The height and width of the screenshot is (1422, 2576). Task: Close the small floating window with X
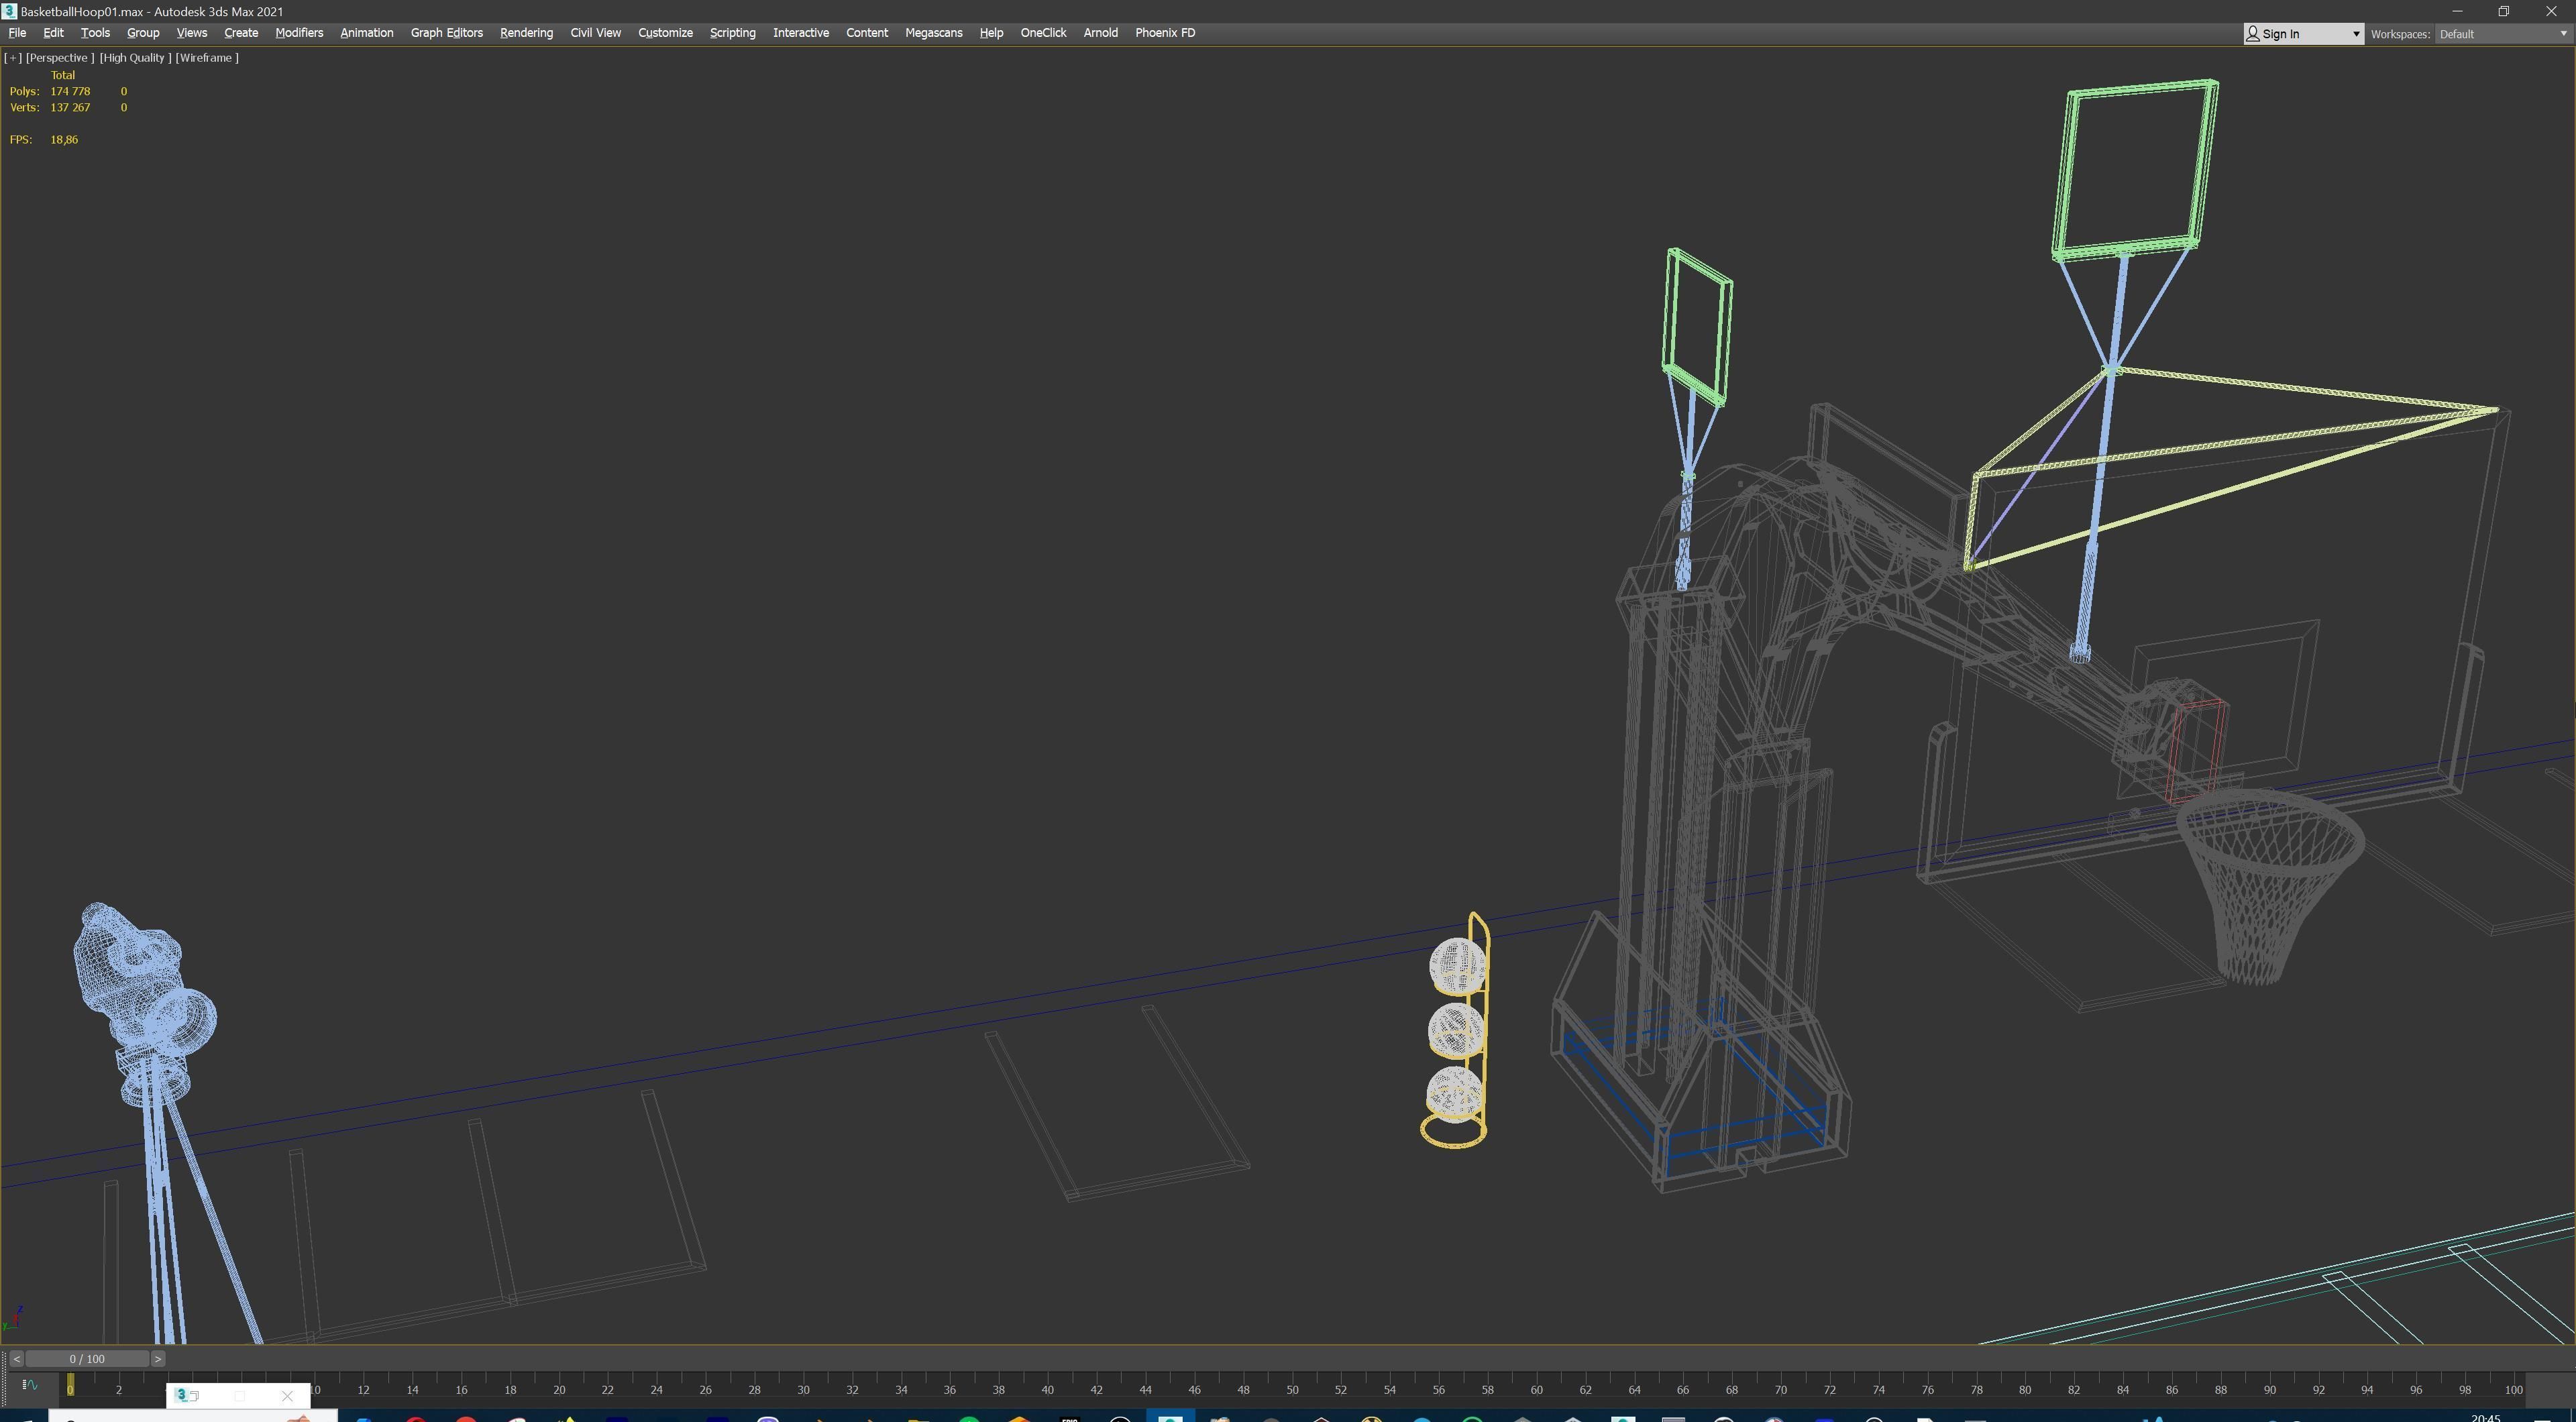pos(287,1396)
